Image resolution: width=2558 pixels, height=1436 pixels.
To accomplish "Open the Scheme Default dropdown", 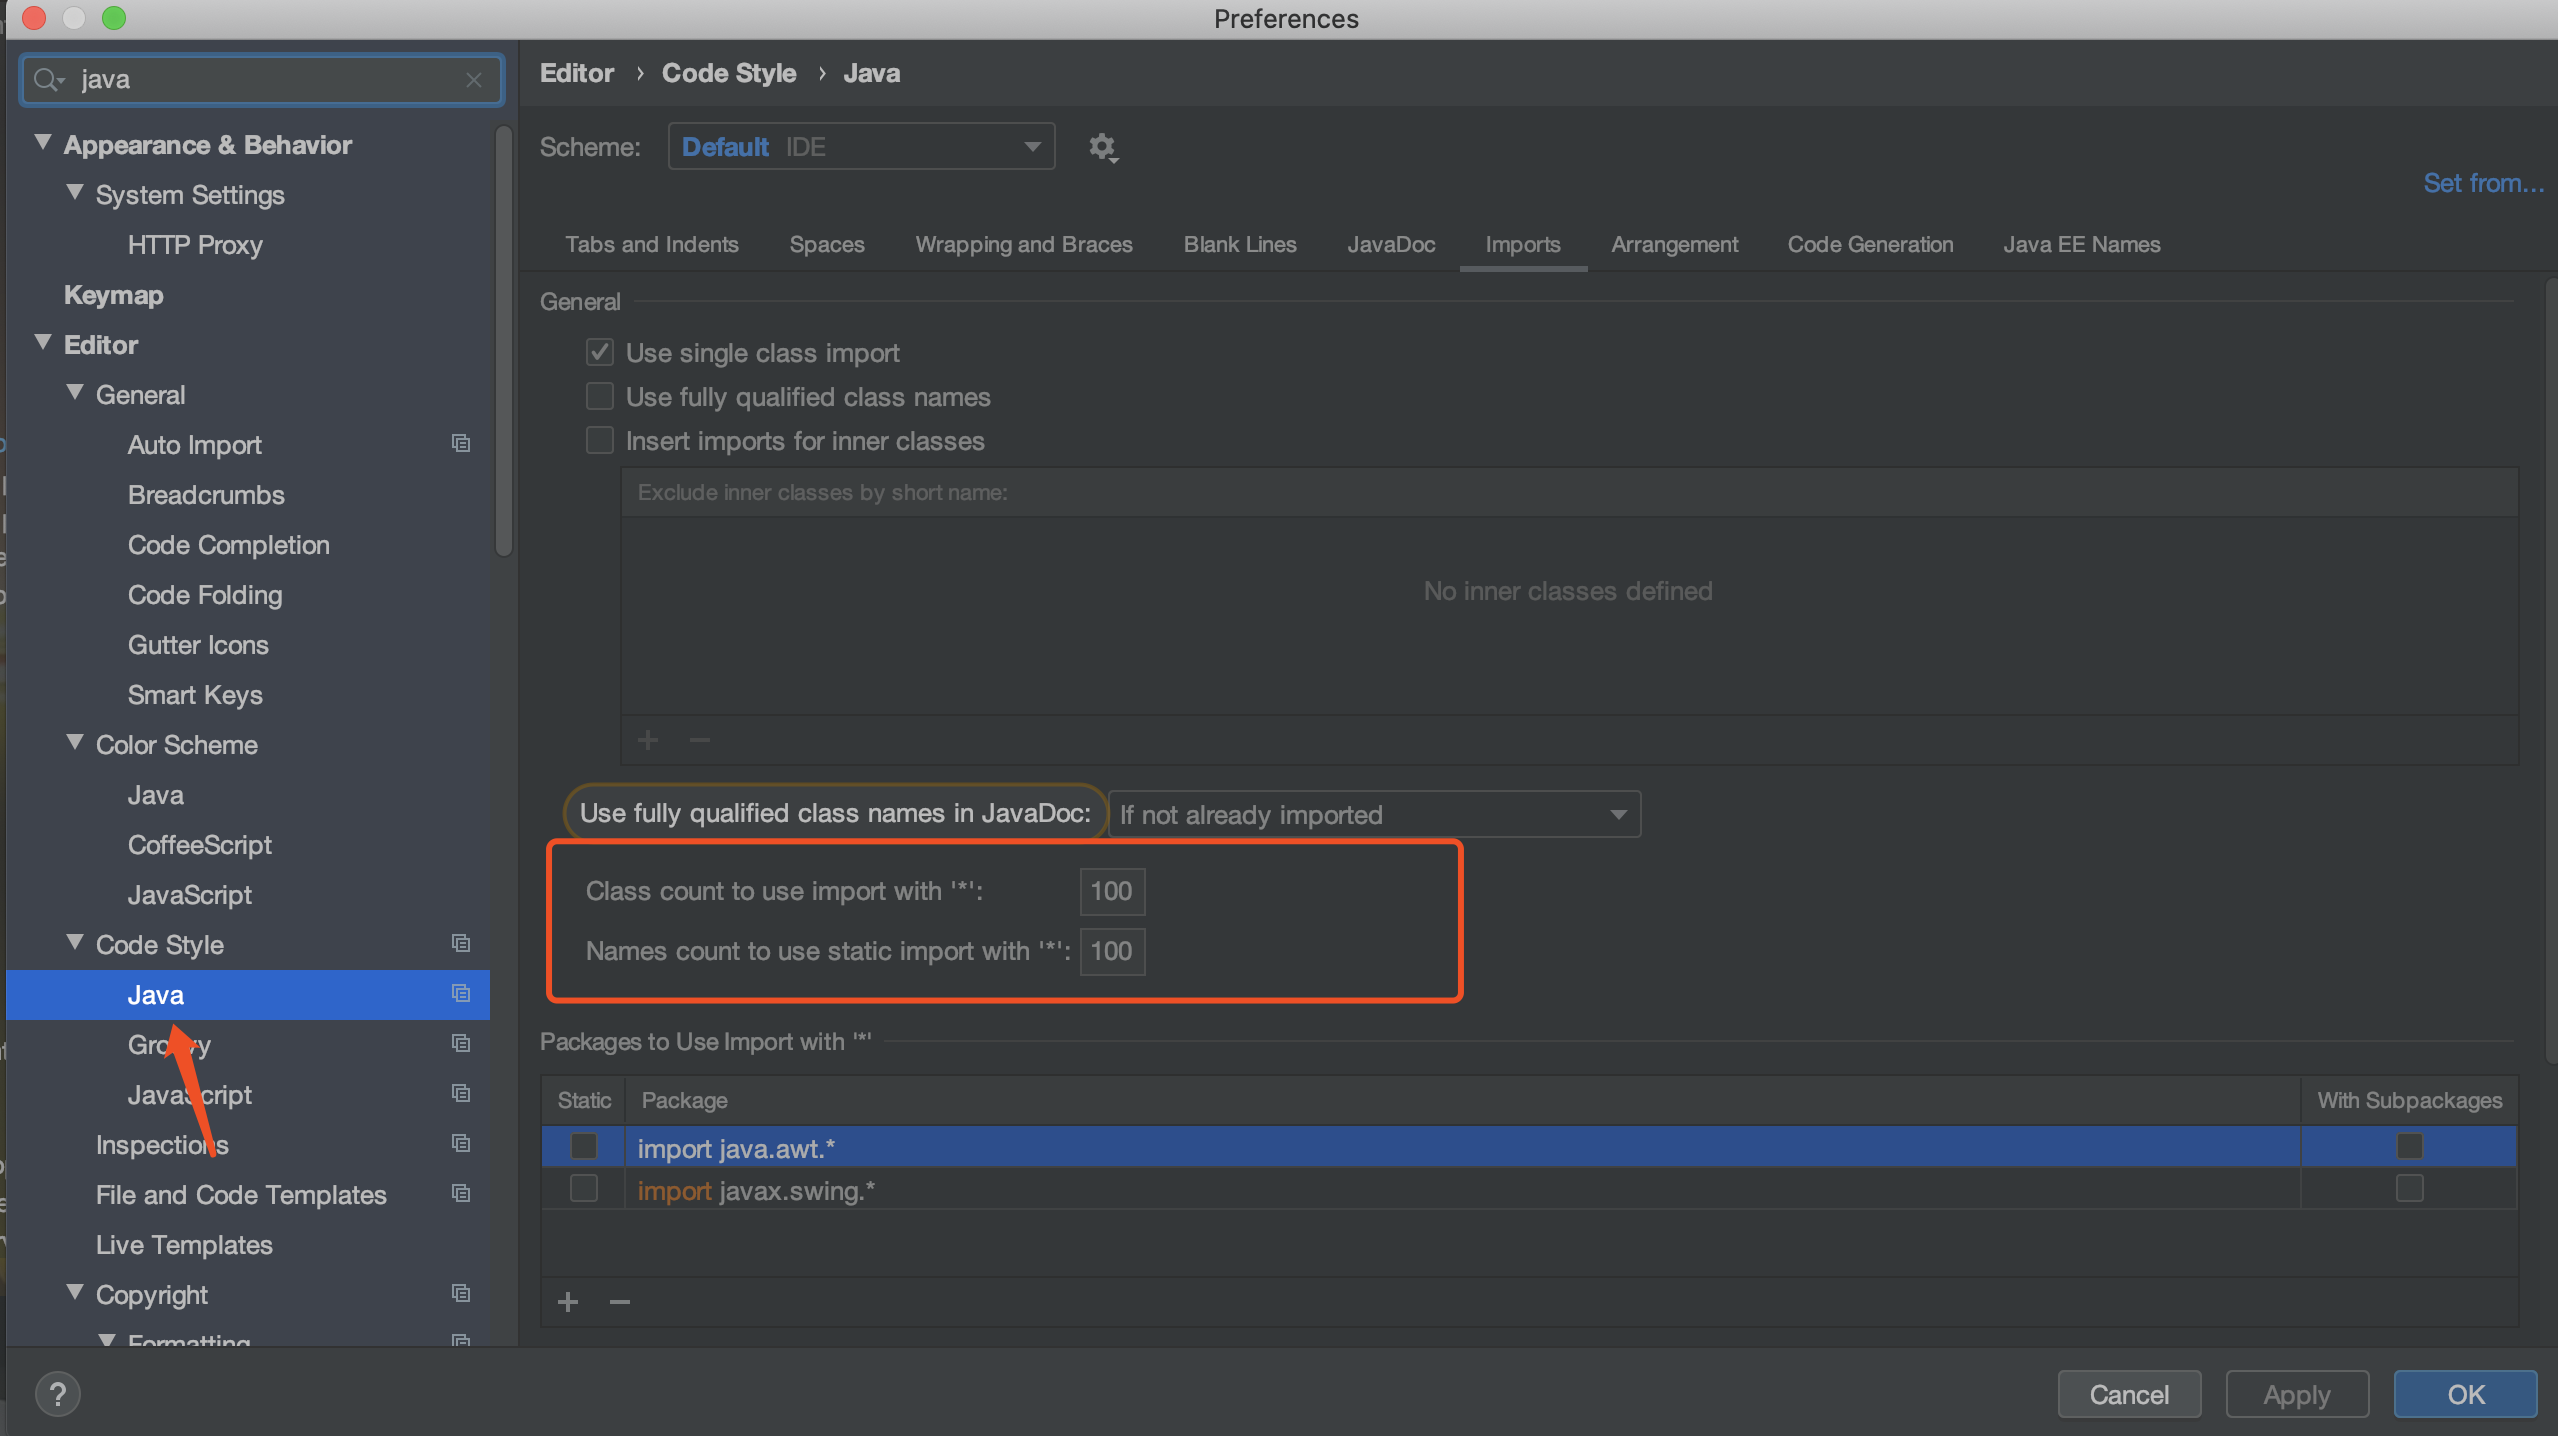I will pos(861,147).
